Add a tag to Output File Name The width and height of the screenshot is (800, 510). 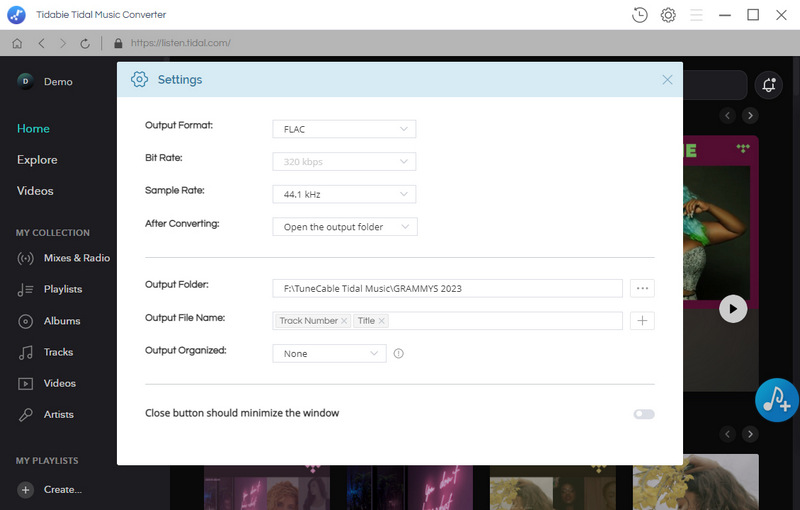pos(642,321)
